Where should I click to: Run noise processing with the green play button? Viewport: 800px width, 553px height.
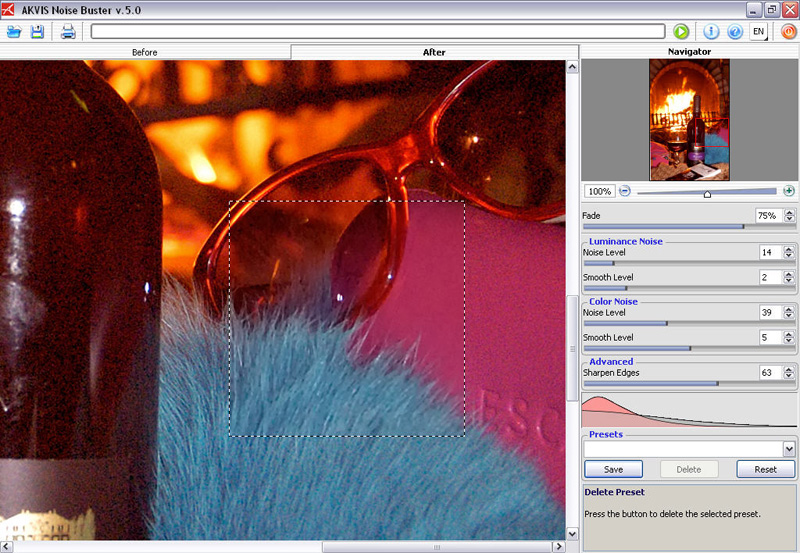[x=681, y=32]
